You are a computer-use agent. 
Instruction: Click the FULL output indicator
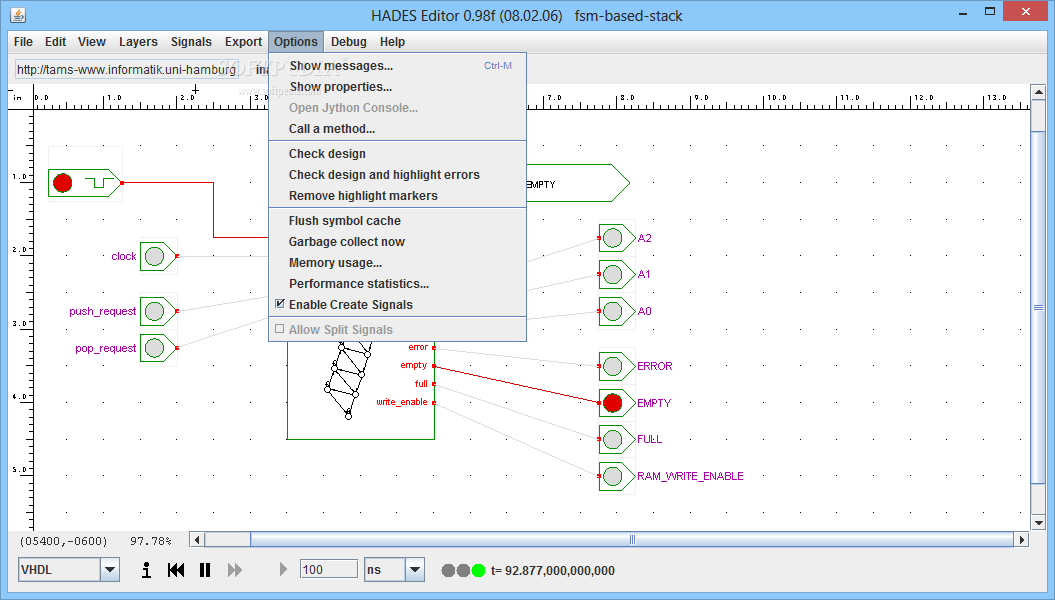tap(612, 439)
